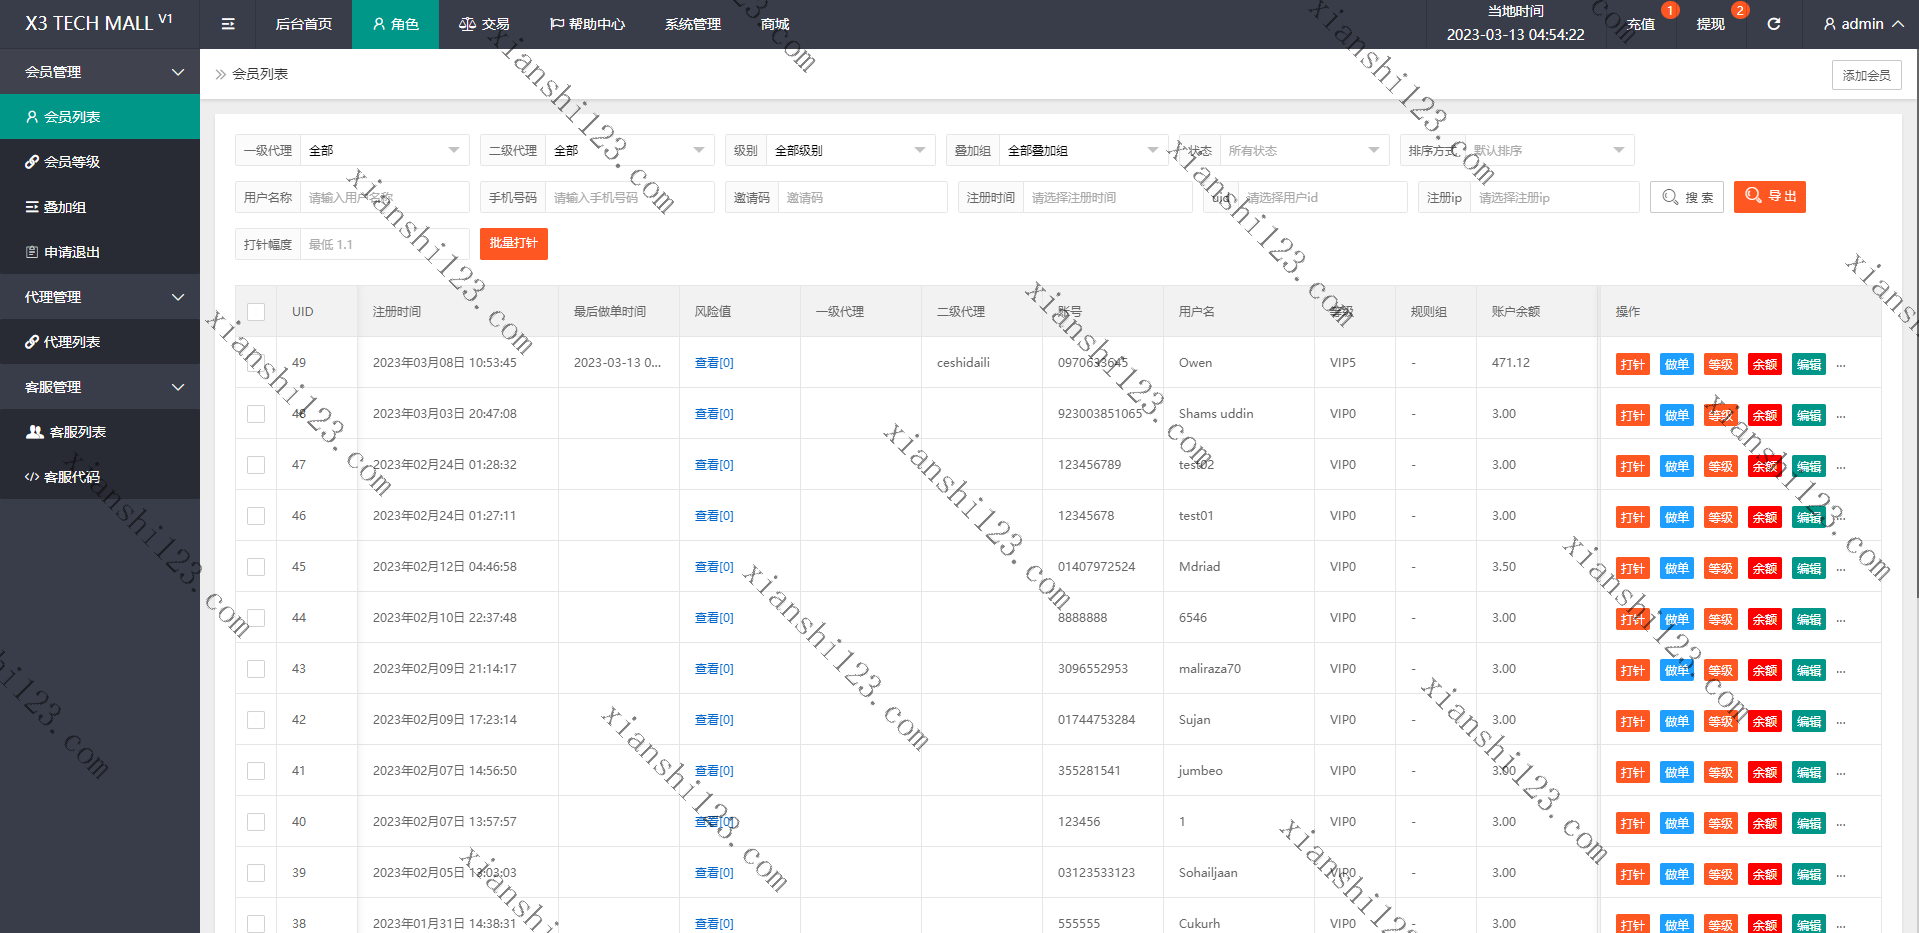Focus the 注册时间 date input
Screen dimensions: 1919x933
click(x=1108, y=198)
